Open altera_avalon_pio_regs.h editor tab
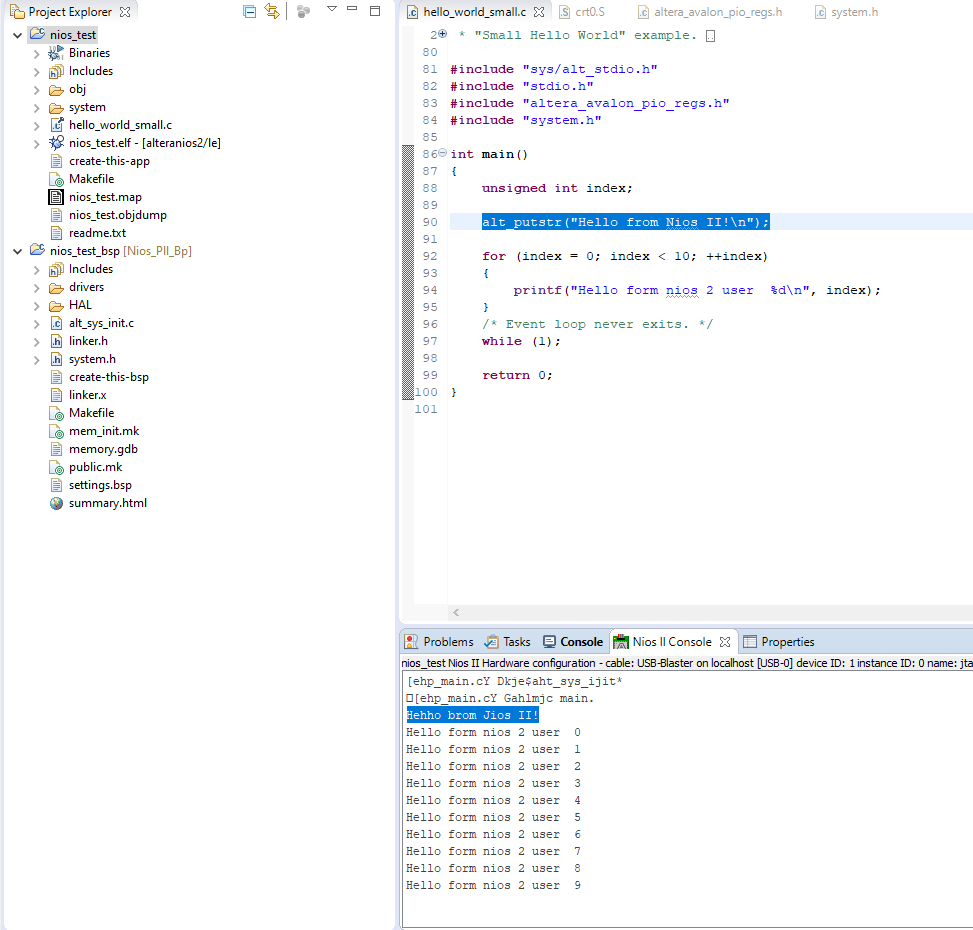 pyautogui.click(x=717, y=12)
